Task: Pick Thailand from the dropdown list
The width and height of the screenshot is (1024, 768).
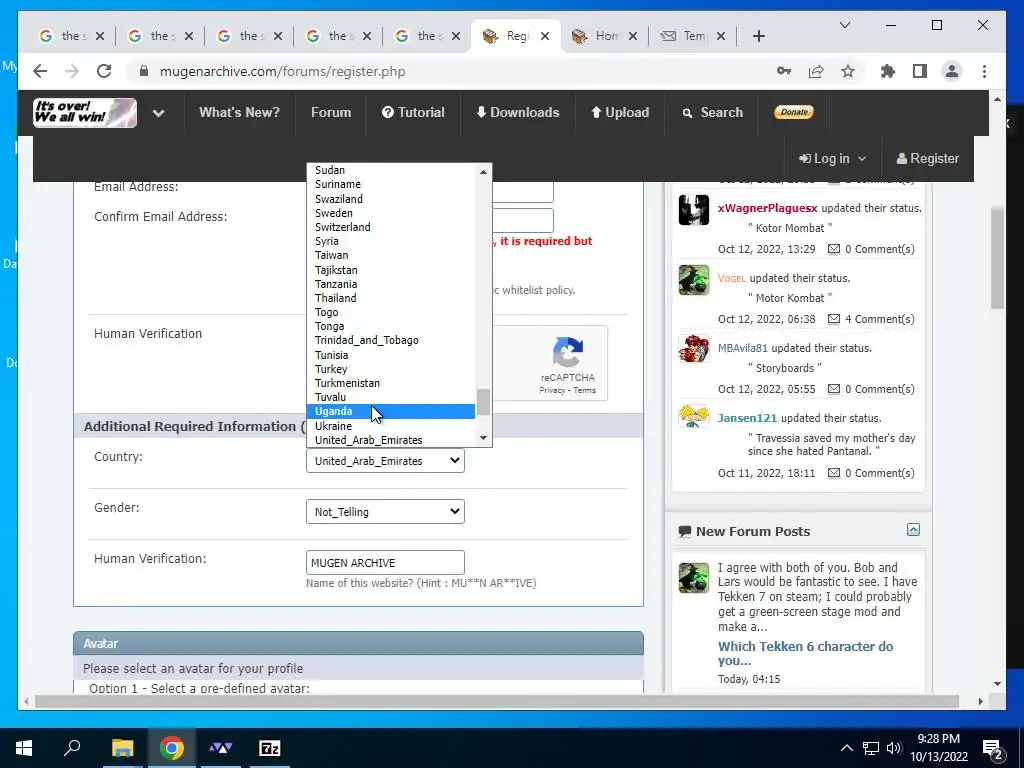Action: point(391,298)
